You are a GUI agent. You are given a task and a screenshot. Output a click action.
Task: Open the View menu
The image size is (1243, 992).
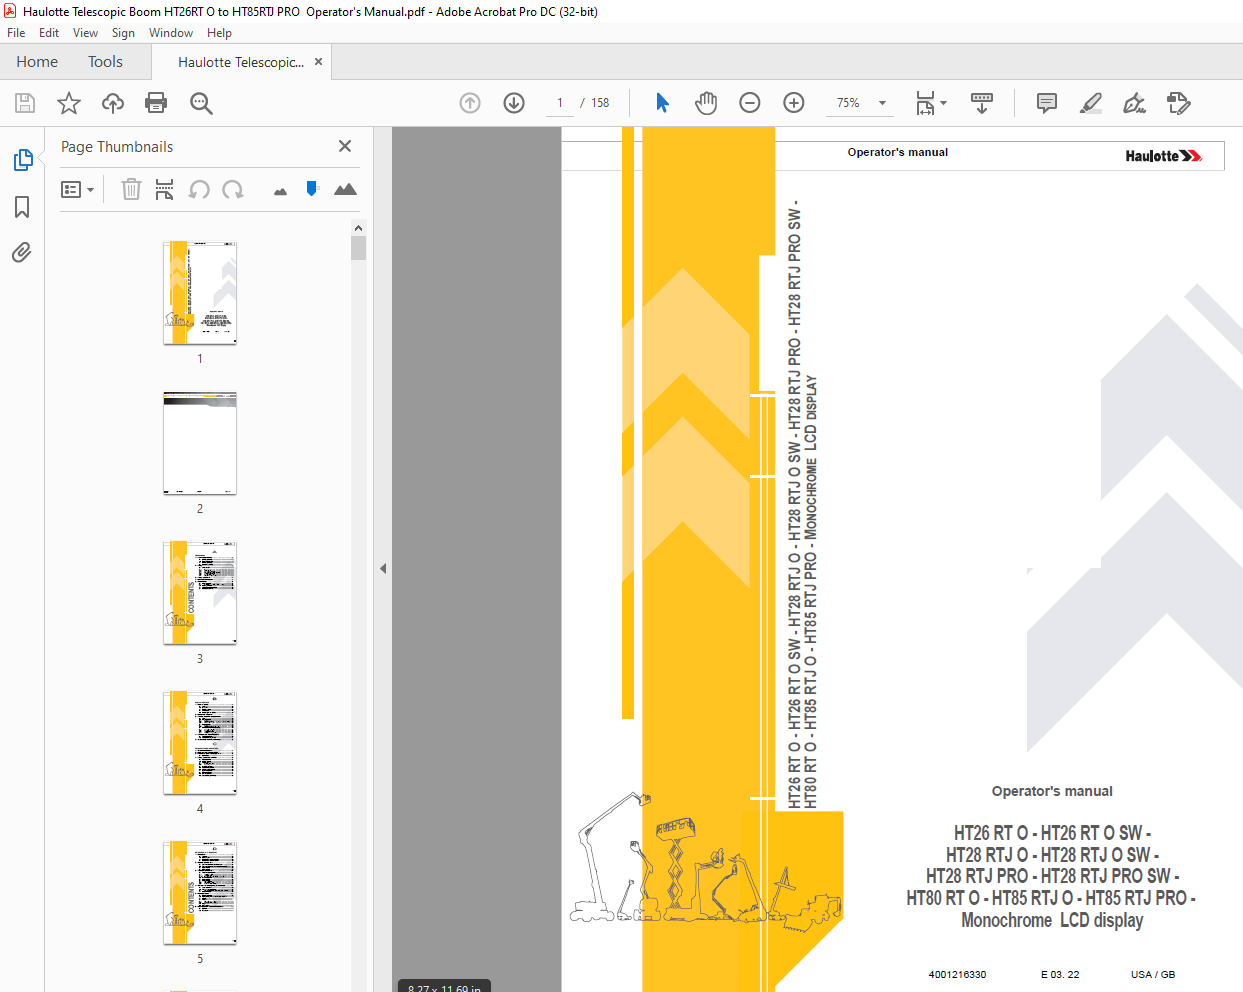point(85,33)
